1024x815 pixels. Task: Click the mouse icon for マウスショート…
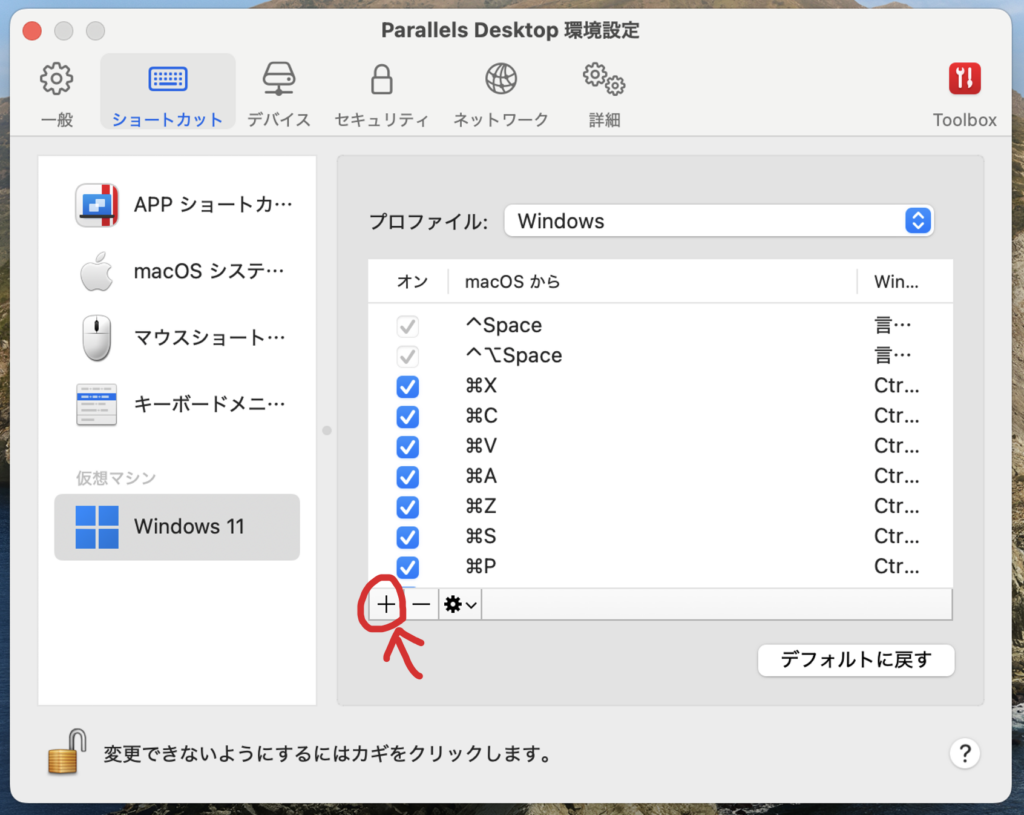[x=97, y=338]
